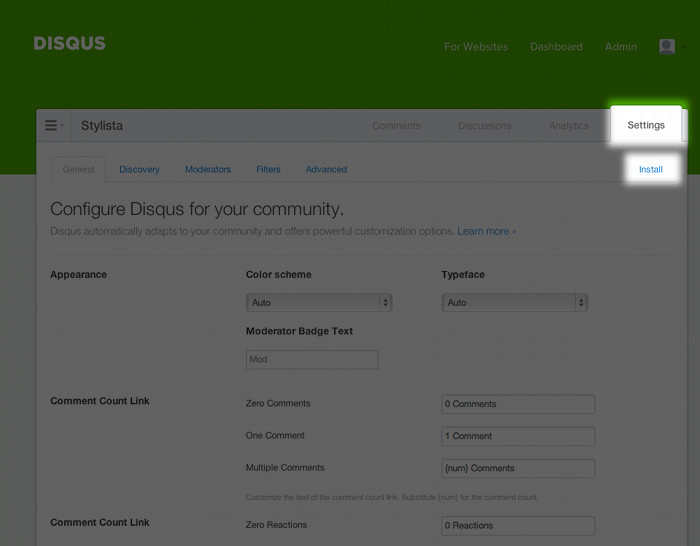
Task: Click the DISQUS logo
Action: pos(70,43)
